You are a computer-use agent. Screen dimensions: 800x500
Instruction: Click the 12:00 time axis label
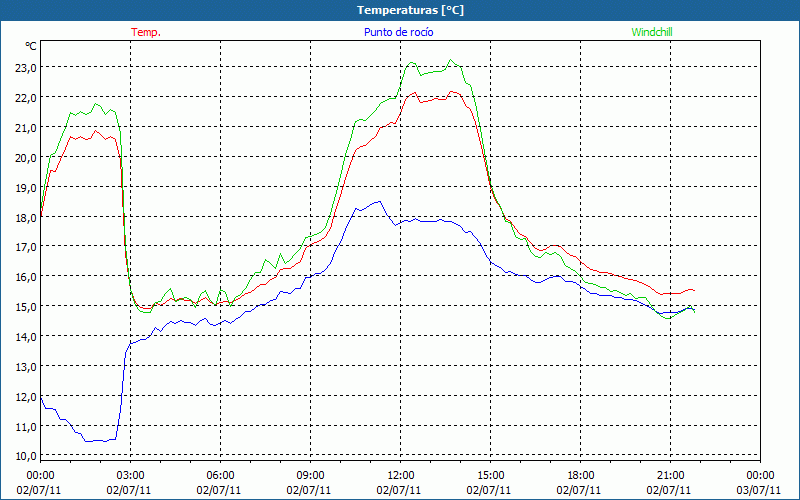pyautogui.click(x=401, y=476)
